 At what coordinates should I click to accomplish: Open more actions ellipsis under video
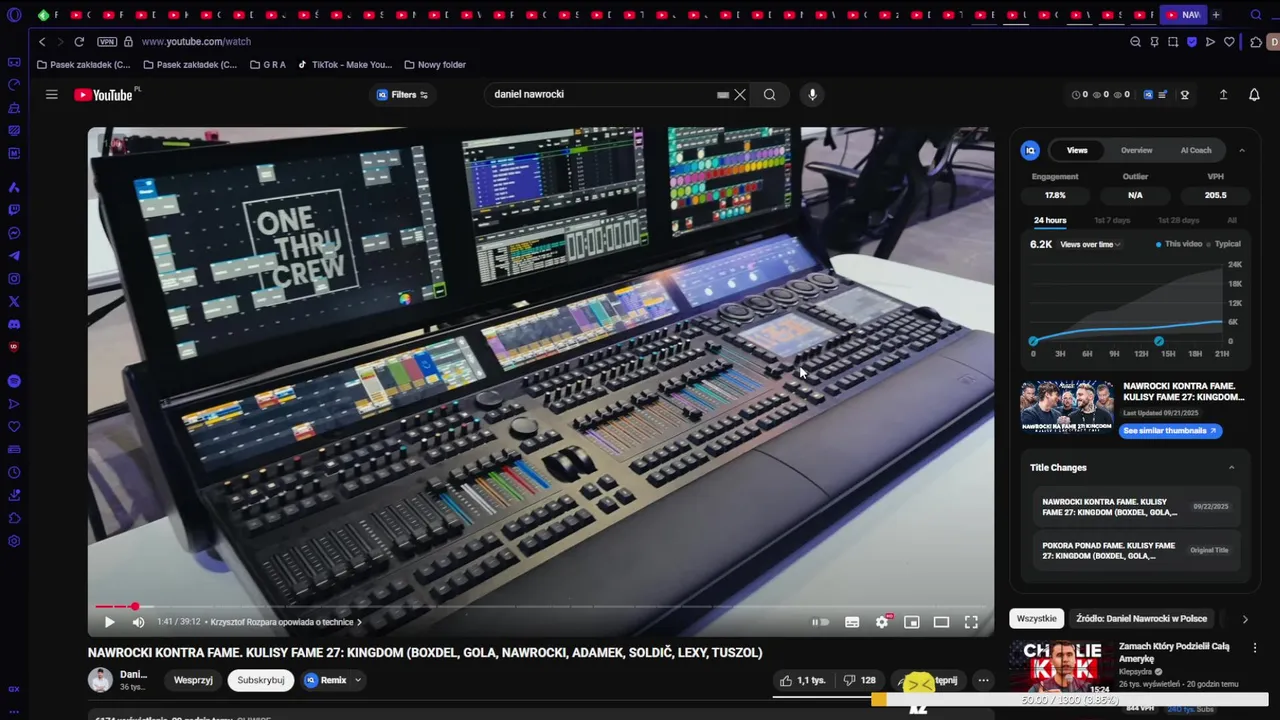click(983, 680)
